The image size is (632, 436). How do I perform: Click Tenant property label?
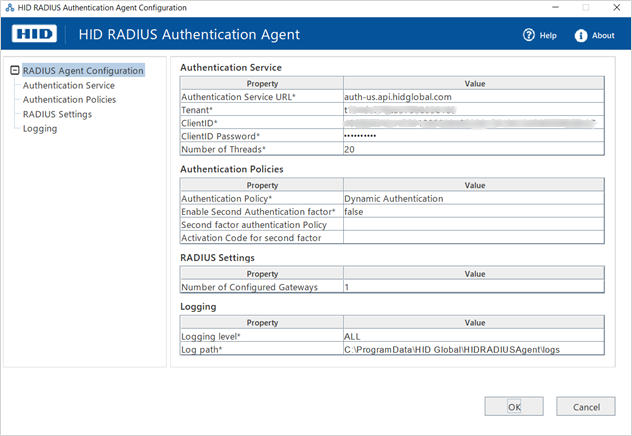tap(197, 110)
